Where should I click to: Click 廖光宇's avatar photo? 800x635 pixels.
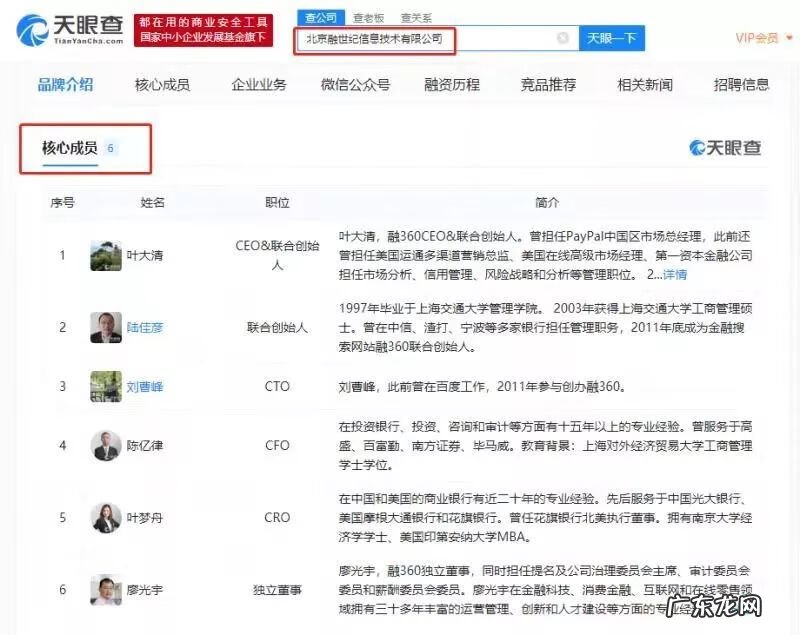(106, 589)
